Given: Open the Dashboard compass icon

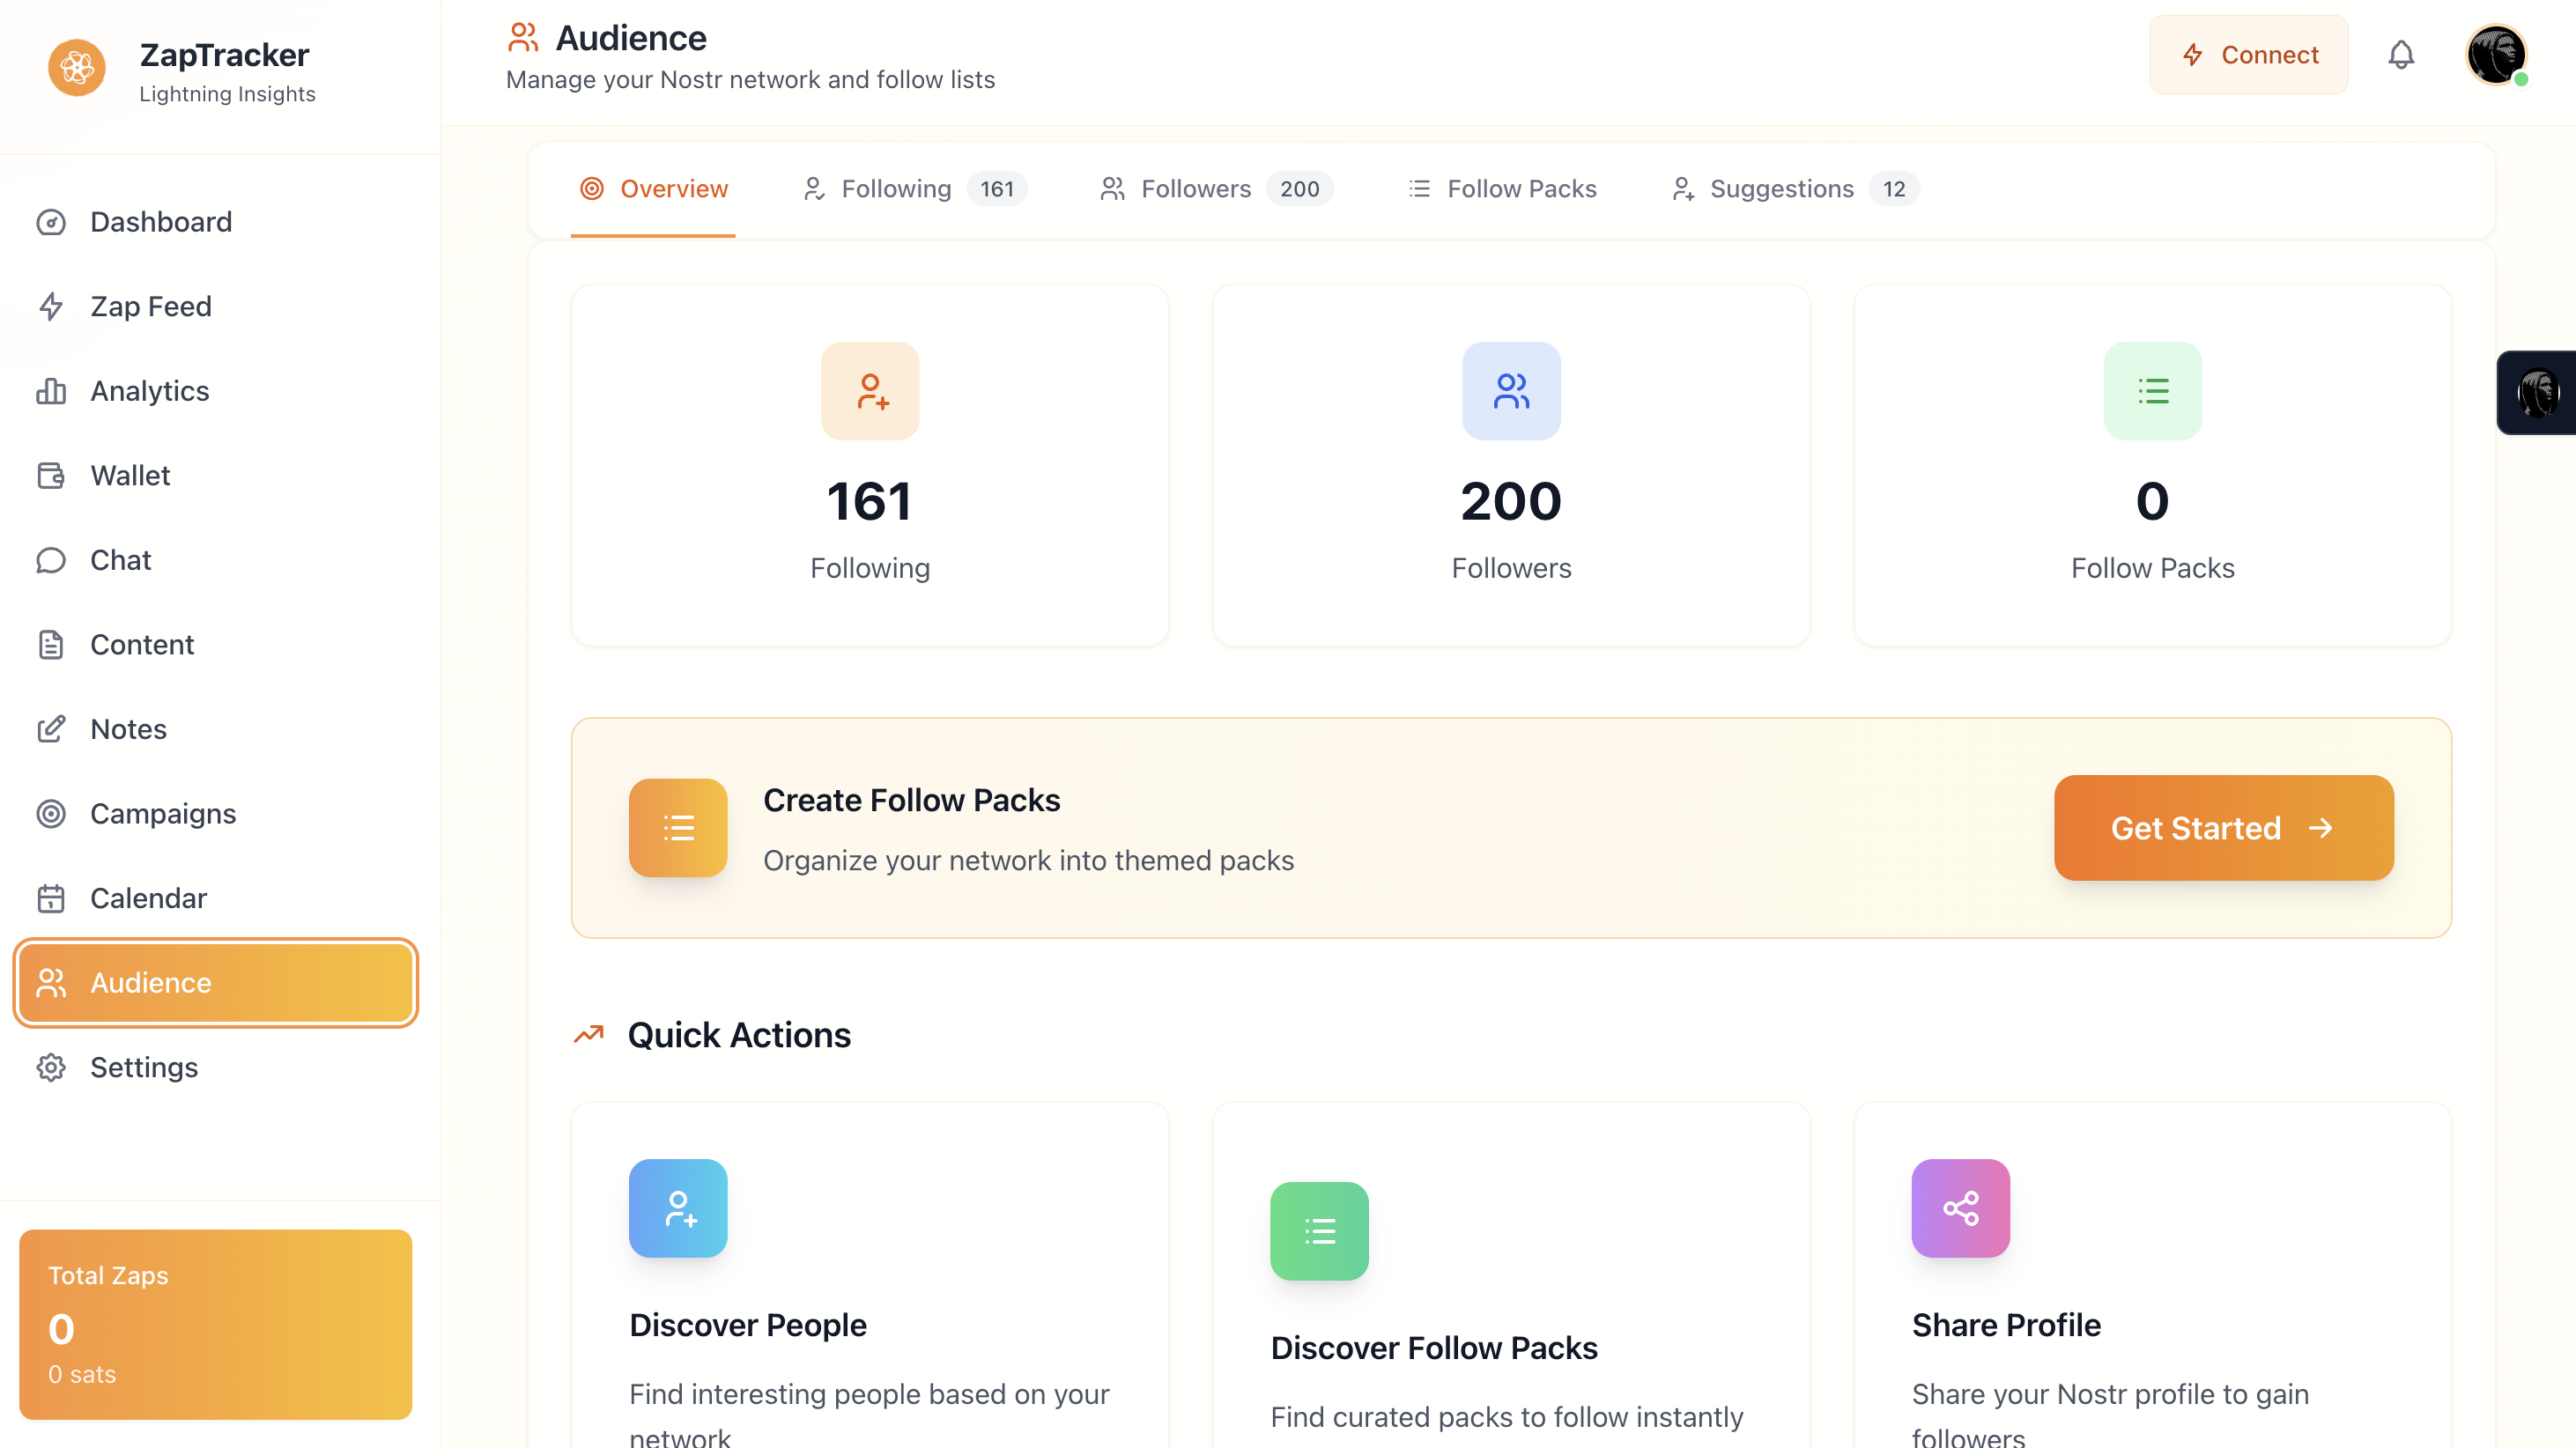Looking at the screenshot, I should [52, 222].
